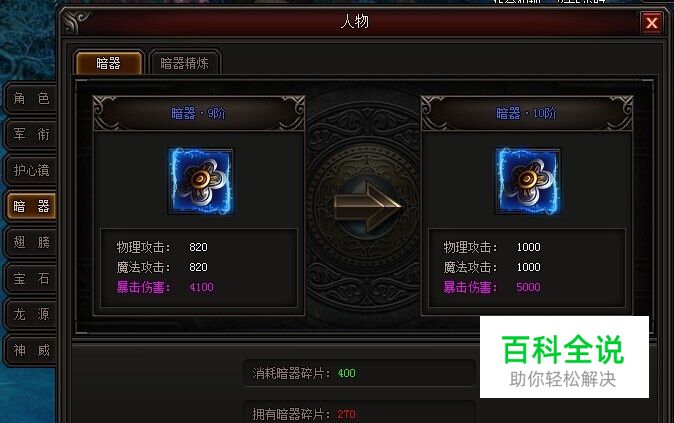This screenshot has height=423, width=674.
Task: Open the 护心镜 sidebar section
Action: coord(31,170)
